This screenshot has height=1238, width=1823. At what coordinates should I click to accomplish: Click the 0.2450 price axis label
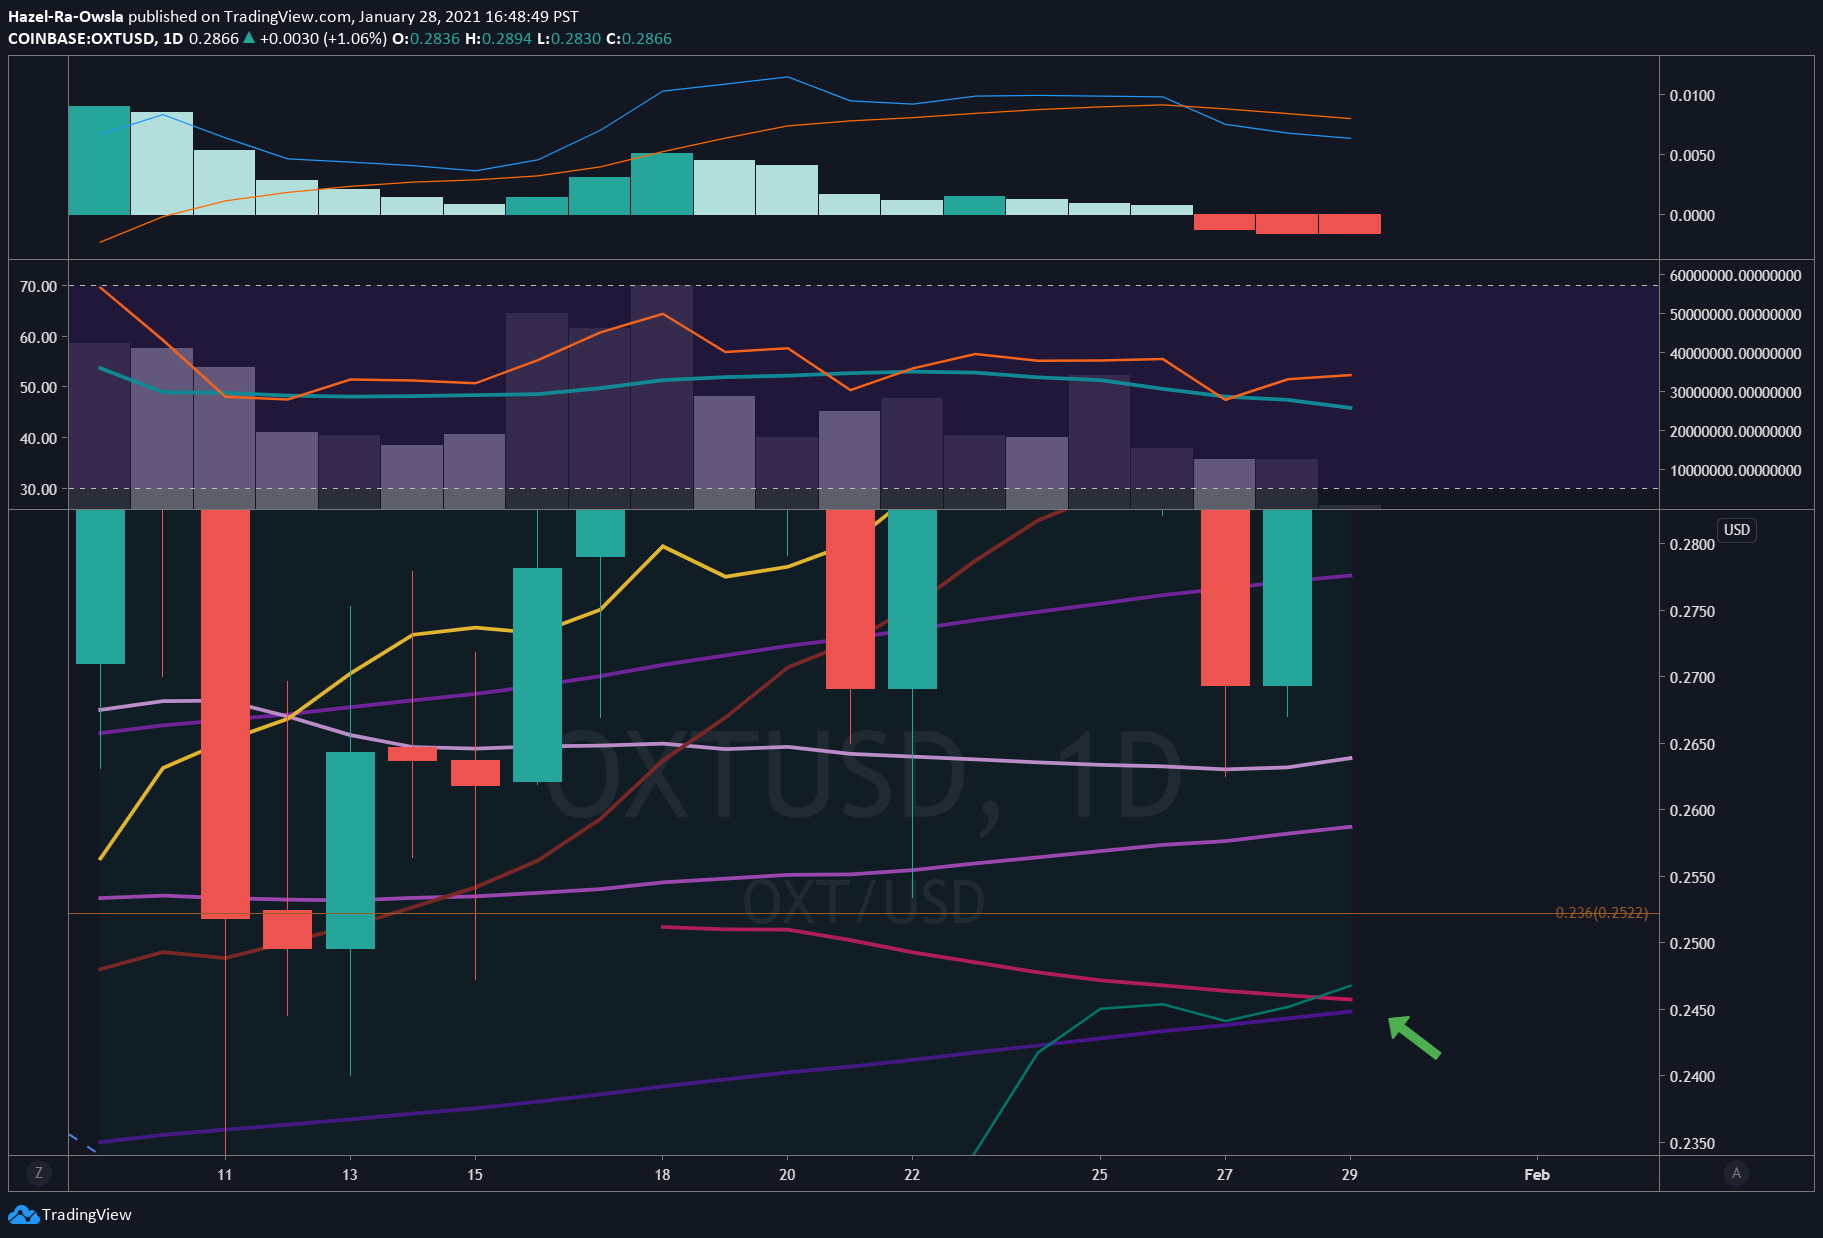(x=1692, y=1010)
